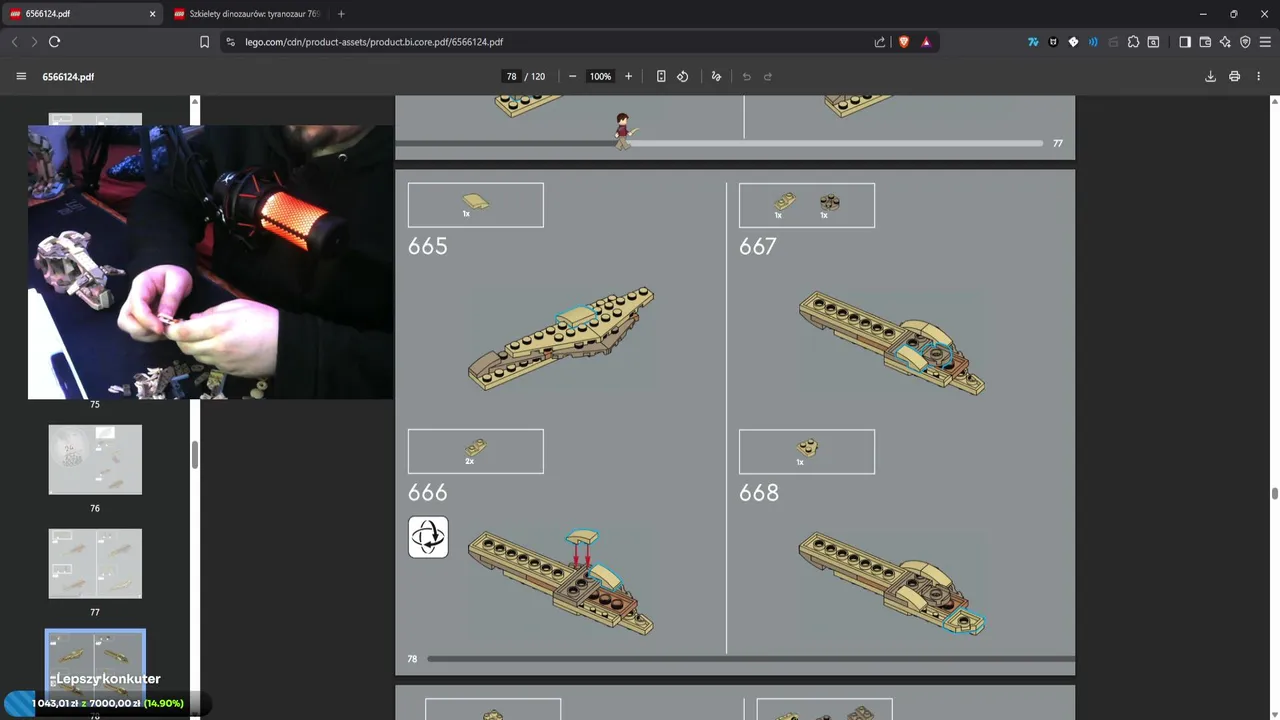The width and height of the screenshot is (1280, 720).
Task: Click the 100% zoom level field
Action: [600, 76]
